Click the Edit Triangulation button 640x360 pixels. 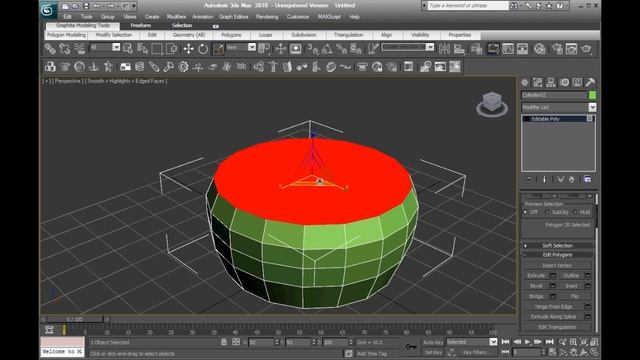pyautogui.click(x=557, y=327)
